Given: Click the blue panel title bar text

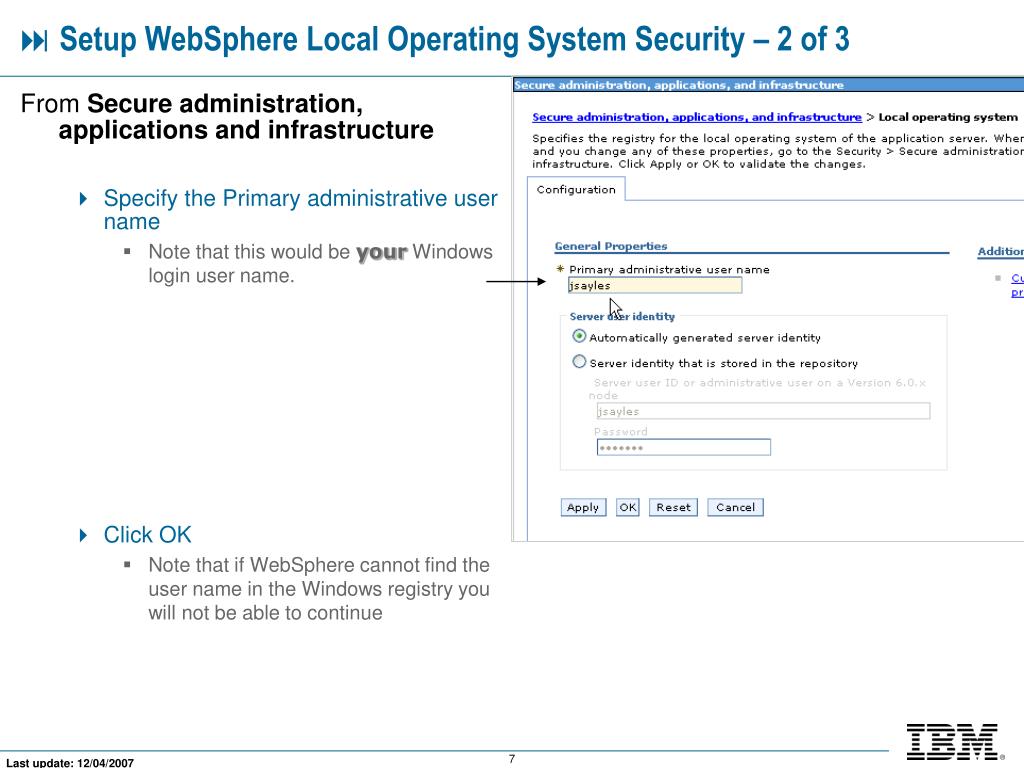Looking at the screenshot, I should click(x=679, y=85).
